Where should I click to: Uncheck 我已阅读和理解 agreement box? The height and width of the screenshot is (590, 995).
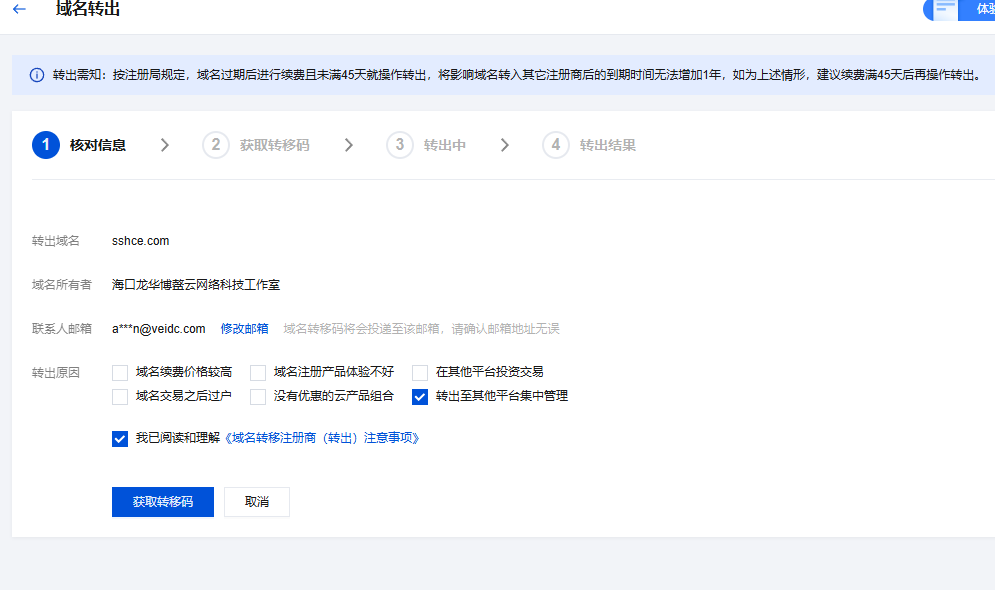tap(120, 438)
